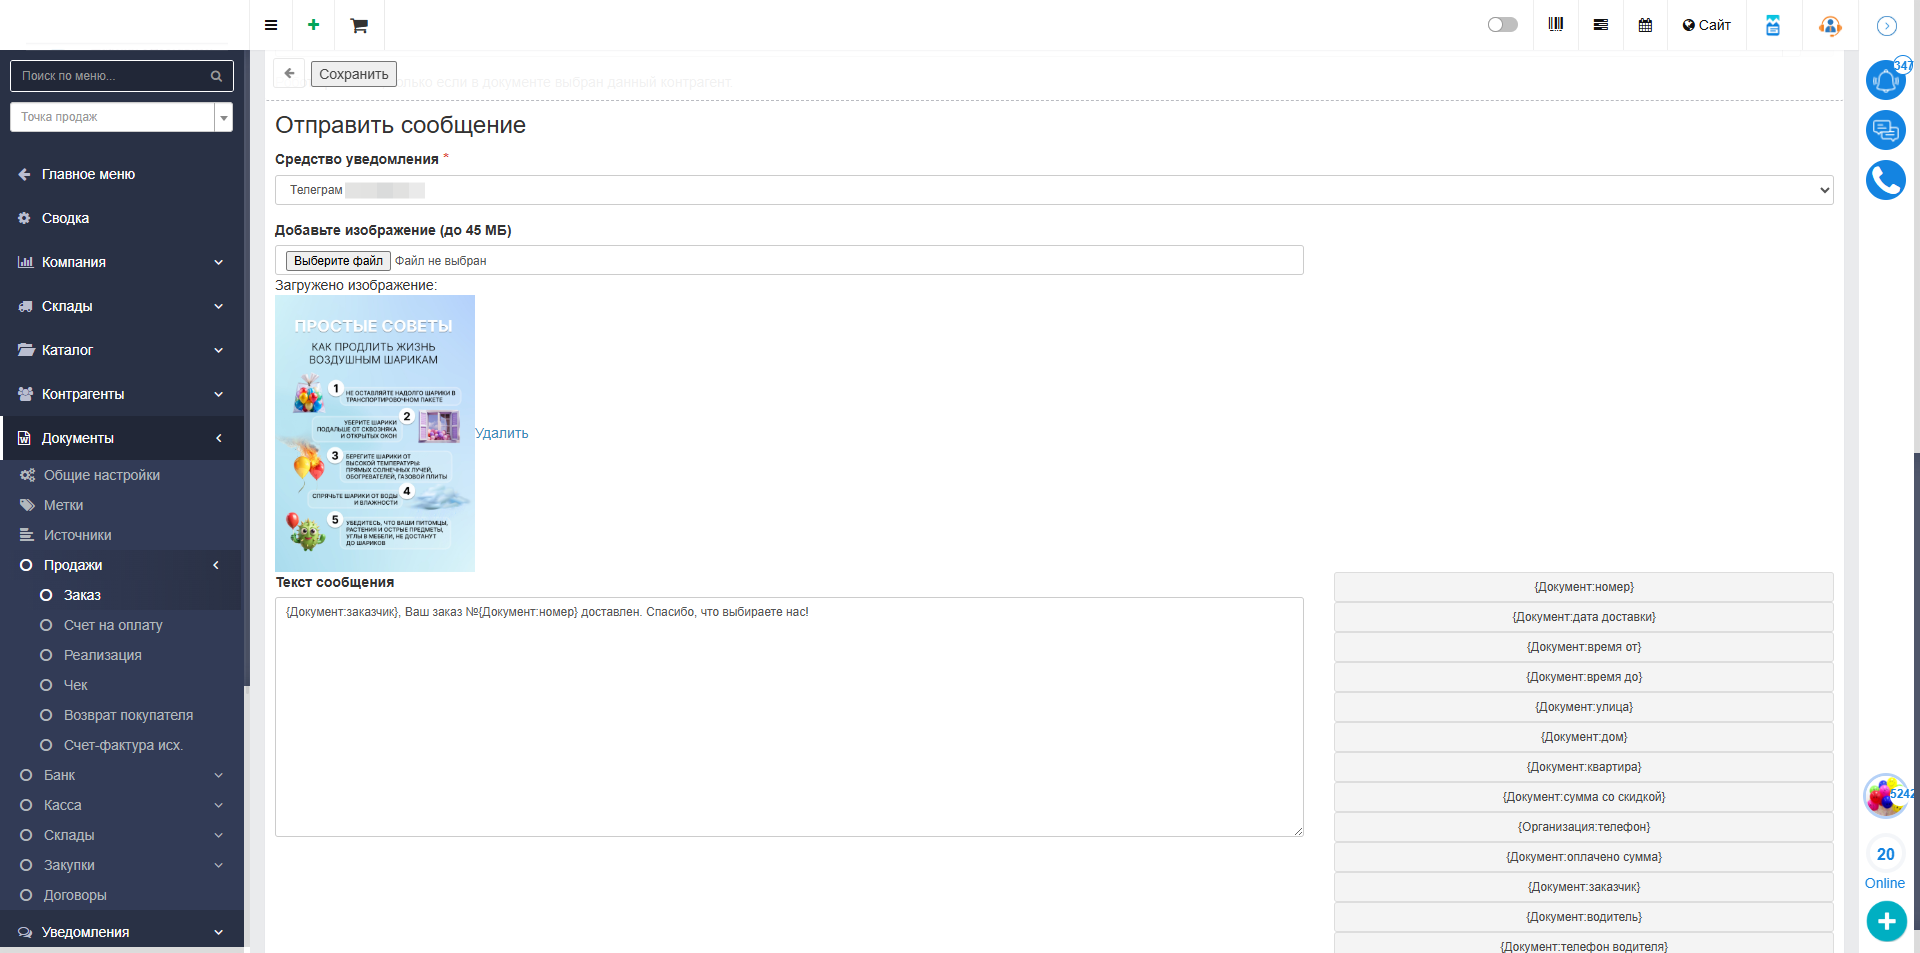Toggle the switch in the top header

(1502, 25)
